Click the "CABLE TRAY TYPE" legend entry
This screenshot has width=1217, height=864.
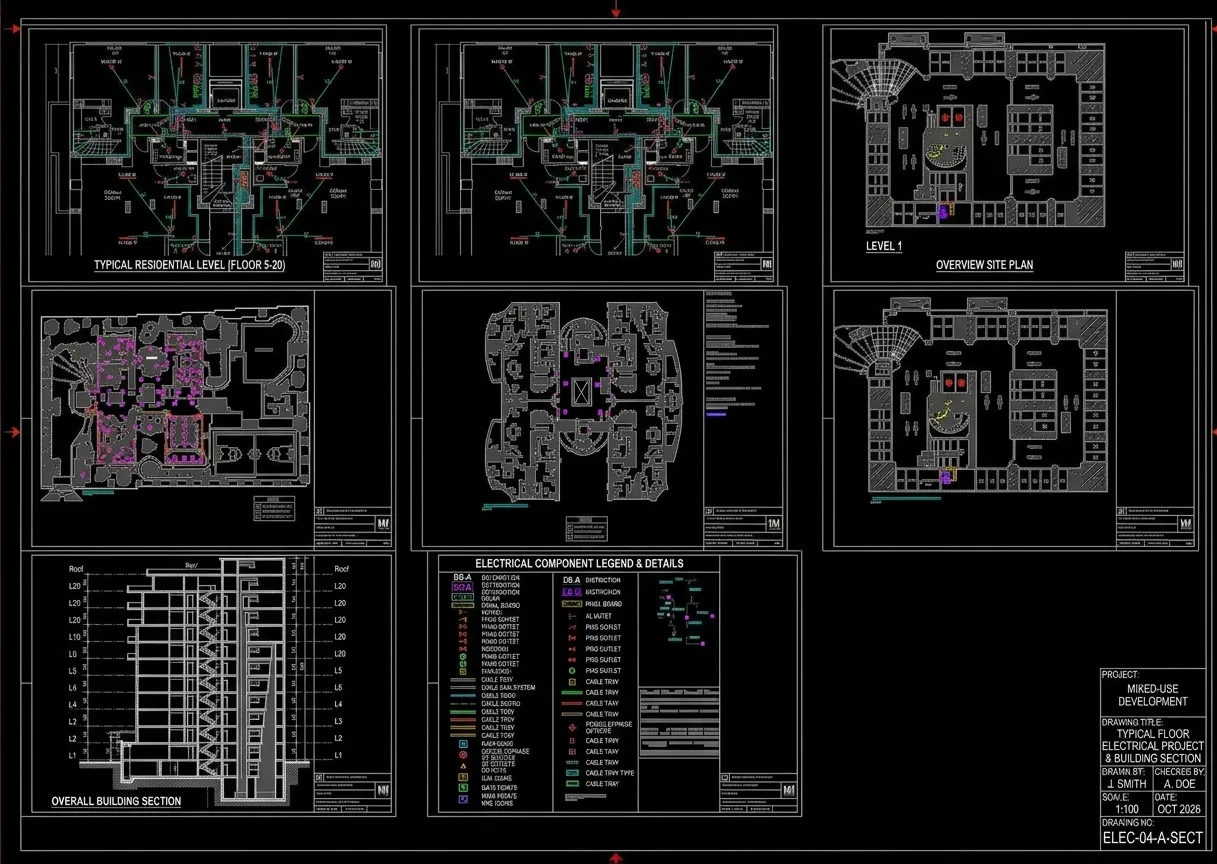click(x=610, y=773)
